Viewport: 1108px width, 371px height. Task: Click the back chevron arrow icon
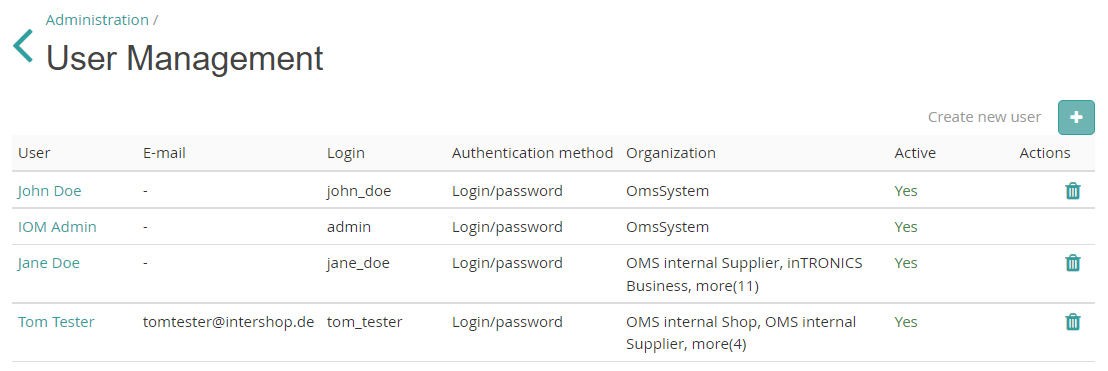tap(23, 46)
